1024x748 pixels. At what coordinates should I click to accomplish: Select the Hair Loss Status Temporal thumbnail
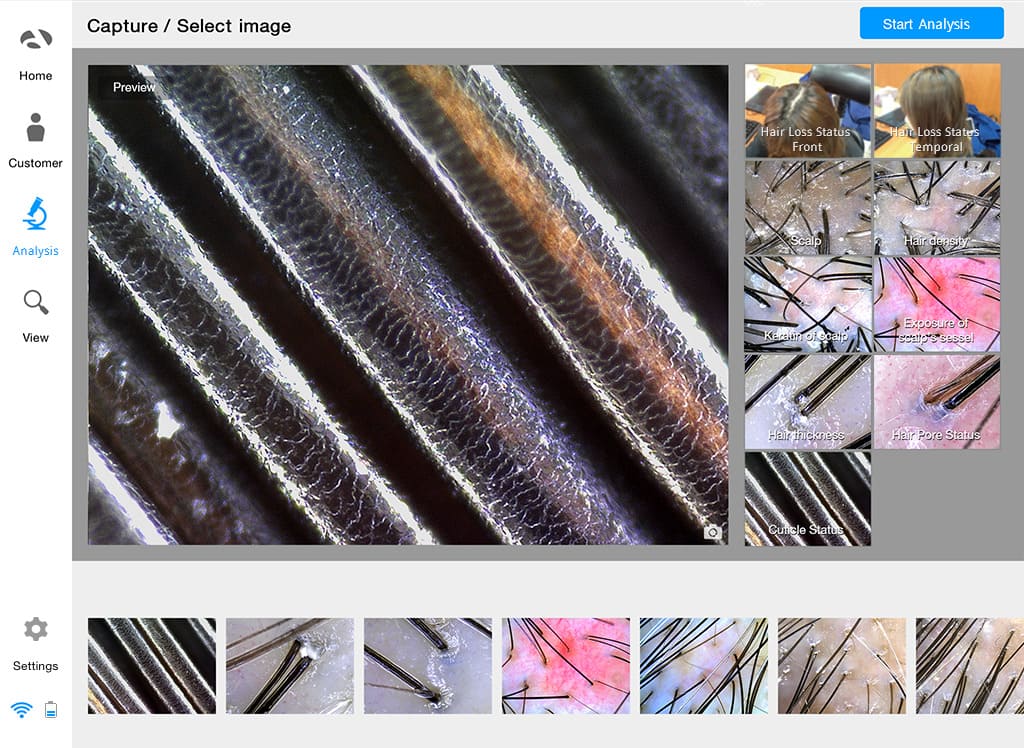pyautogui.click(x=937, y=110)
